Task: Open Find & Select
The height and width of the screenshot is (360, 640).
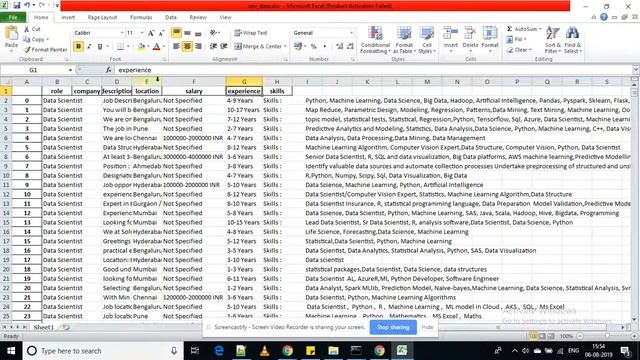Action: [x=573, y=40]
